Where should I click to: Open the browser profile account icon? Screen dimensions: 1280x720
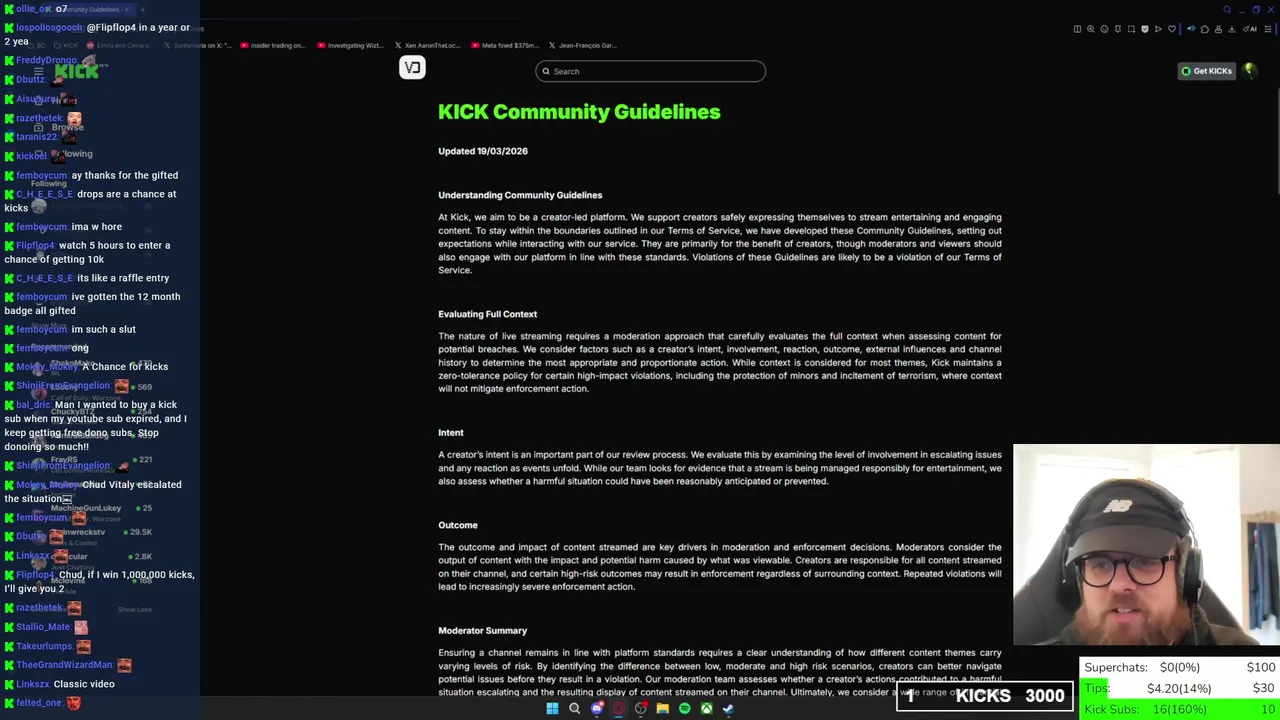pyautogui.click(x=1218, y=29)
